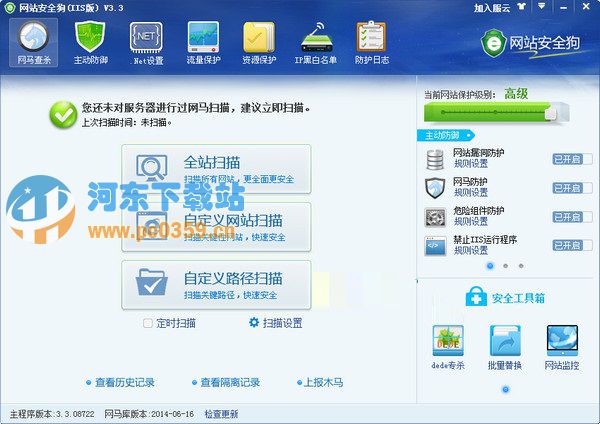Image resolution: width=600 pixels, height=424 pixels.
Task: Click the green checkmark status icon
Action: 64,114
